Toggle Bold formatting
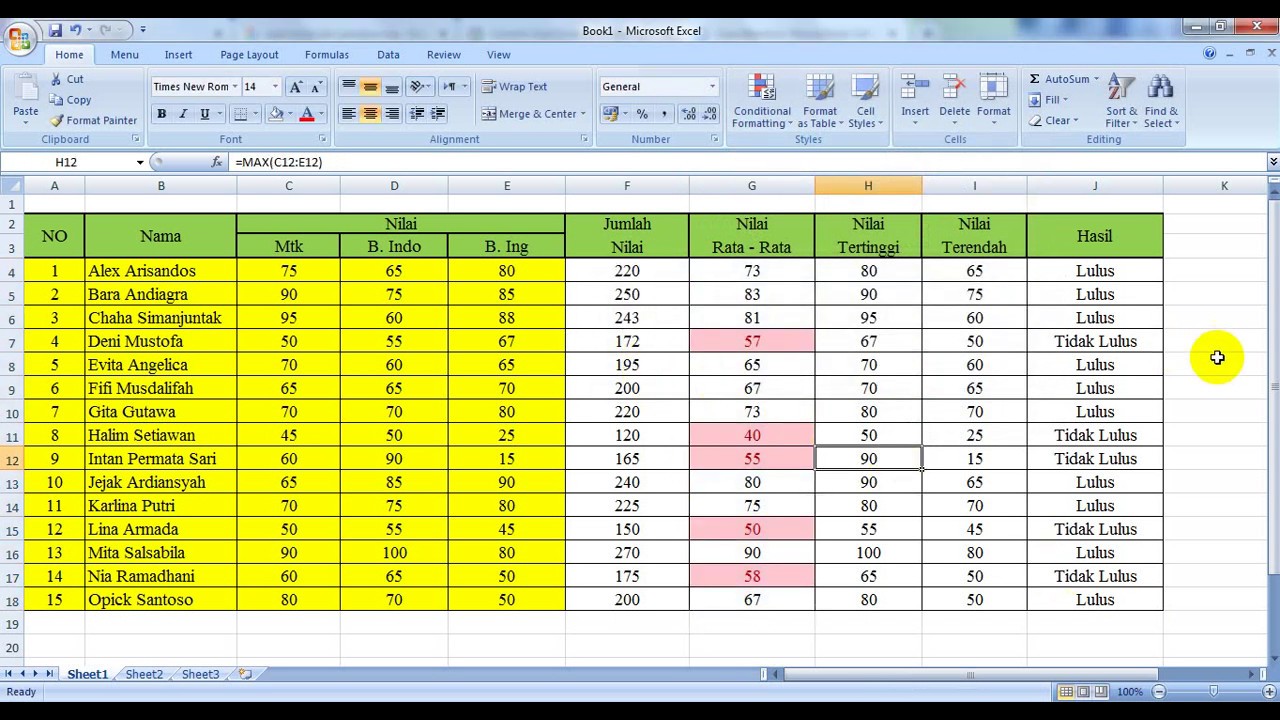The height and width of the screenshot is (720, 1280). pos(161,114)
